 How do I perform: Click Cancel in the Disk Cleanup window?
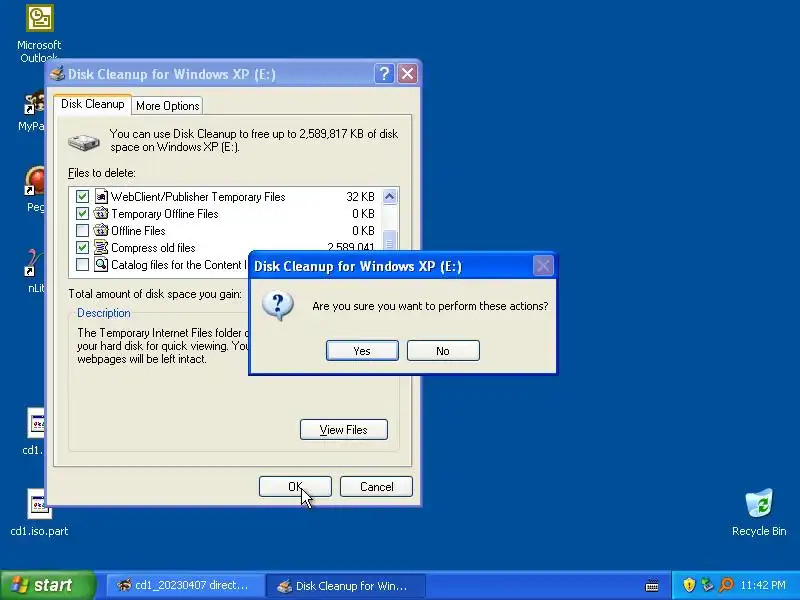click(x=376, y=487)
